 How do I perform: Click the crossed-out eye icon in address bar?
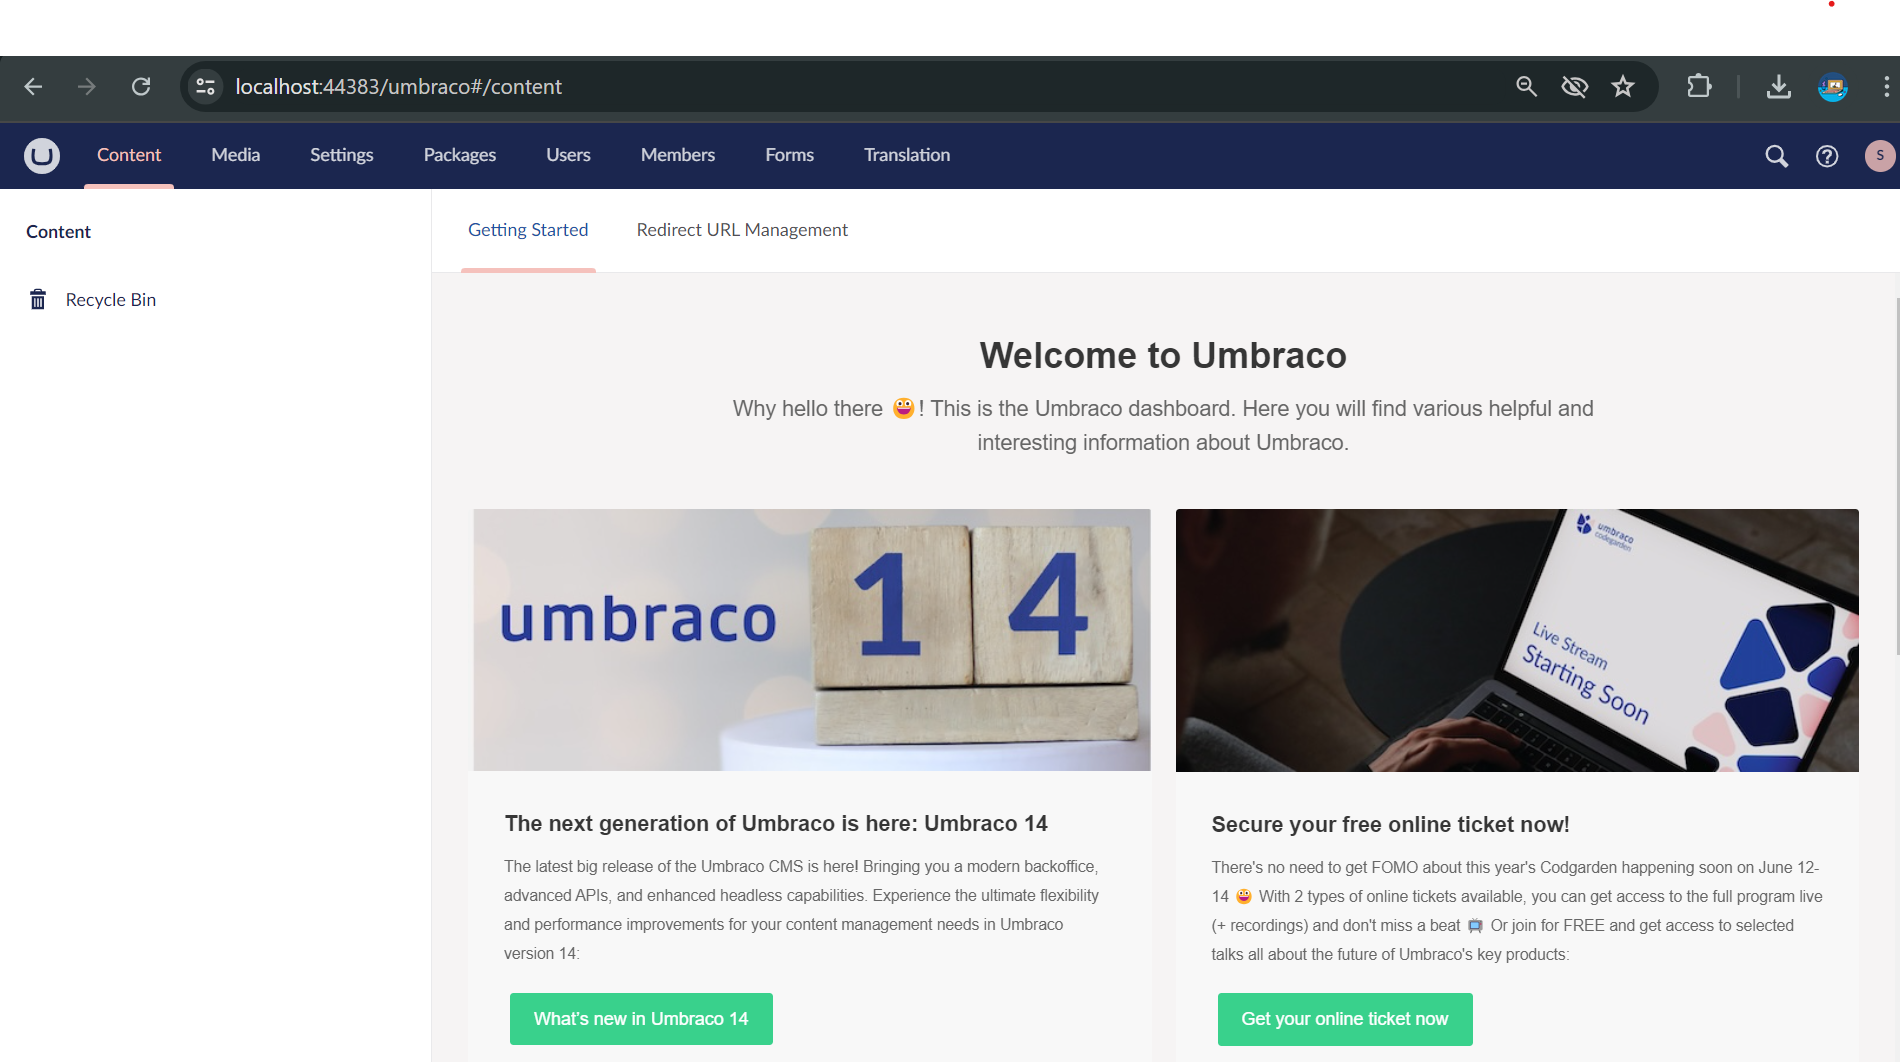pos(1575,87)
